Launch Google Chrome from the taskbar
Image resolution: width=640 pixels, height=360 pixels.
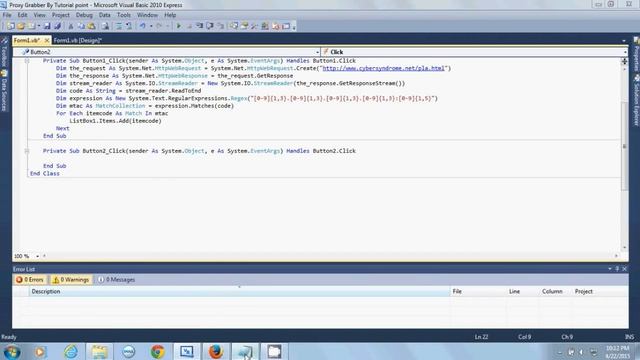[x=158, y=351]
